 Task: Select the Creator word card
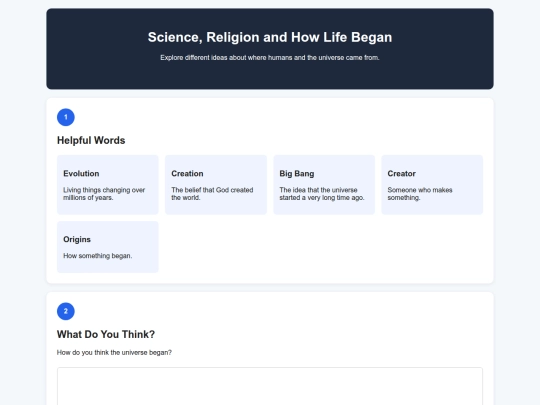tap(432, 185)
